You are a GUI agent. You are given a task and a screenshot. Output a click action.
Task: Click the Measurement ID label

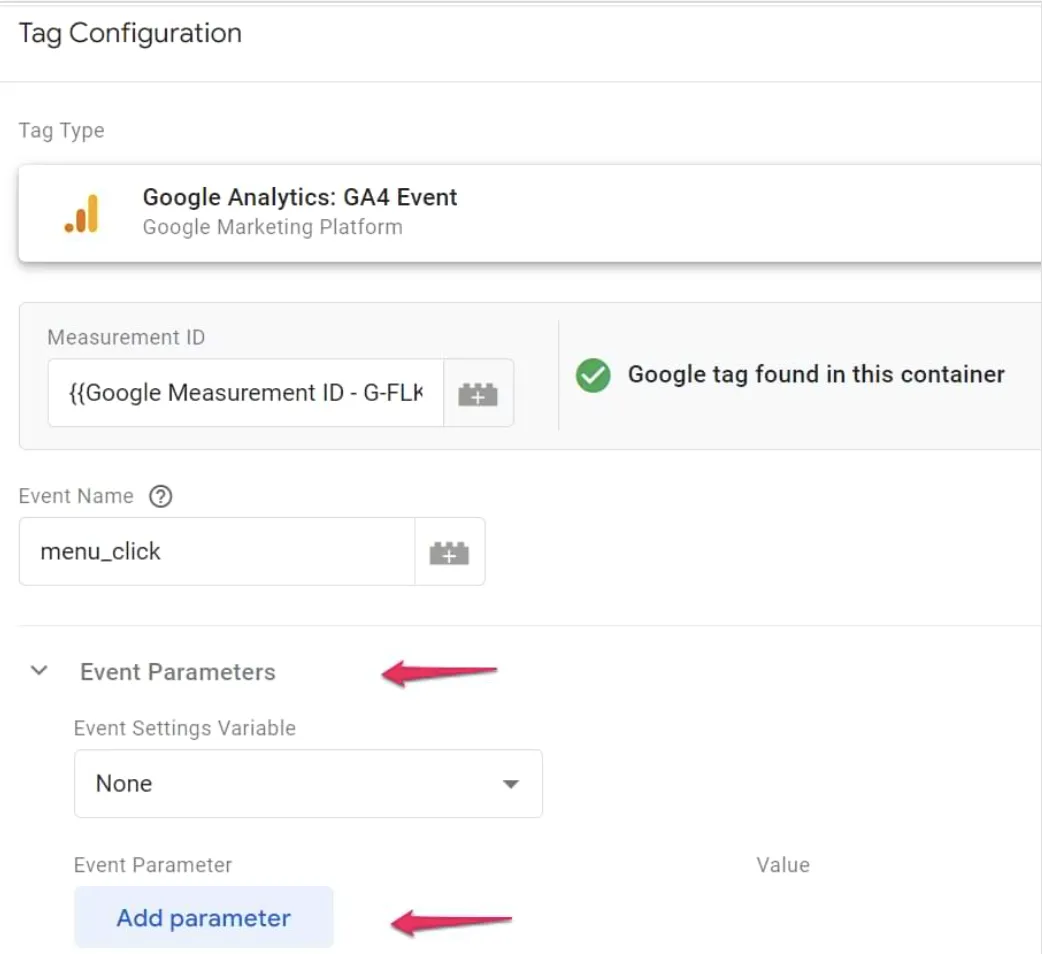[x=126, y=337]
